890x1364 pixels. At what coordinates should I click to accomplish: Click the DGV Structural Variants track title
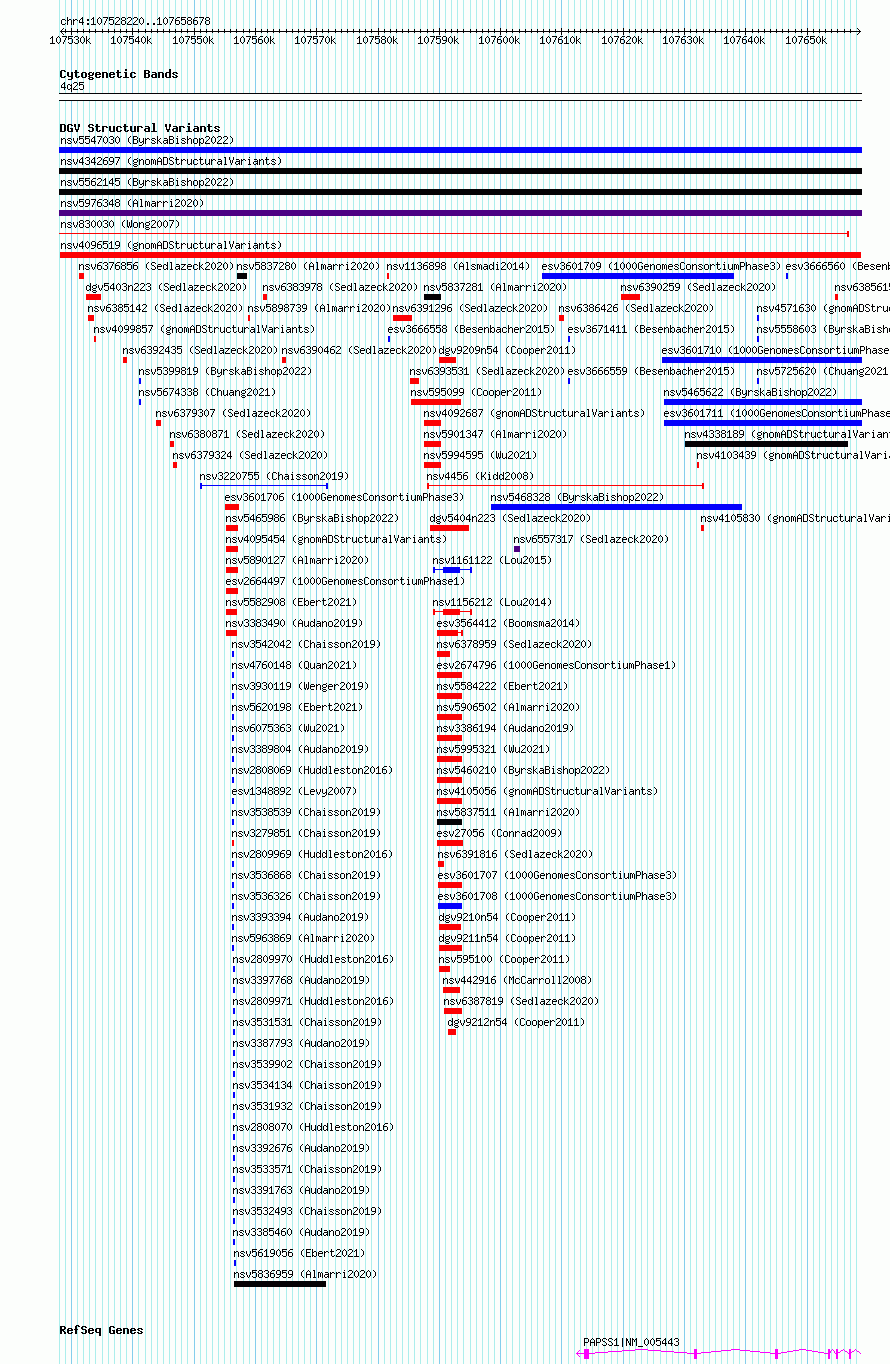(x=139, y=128)
